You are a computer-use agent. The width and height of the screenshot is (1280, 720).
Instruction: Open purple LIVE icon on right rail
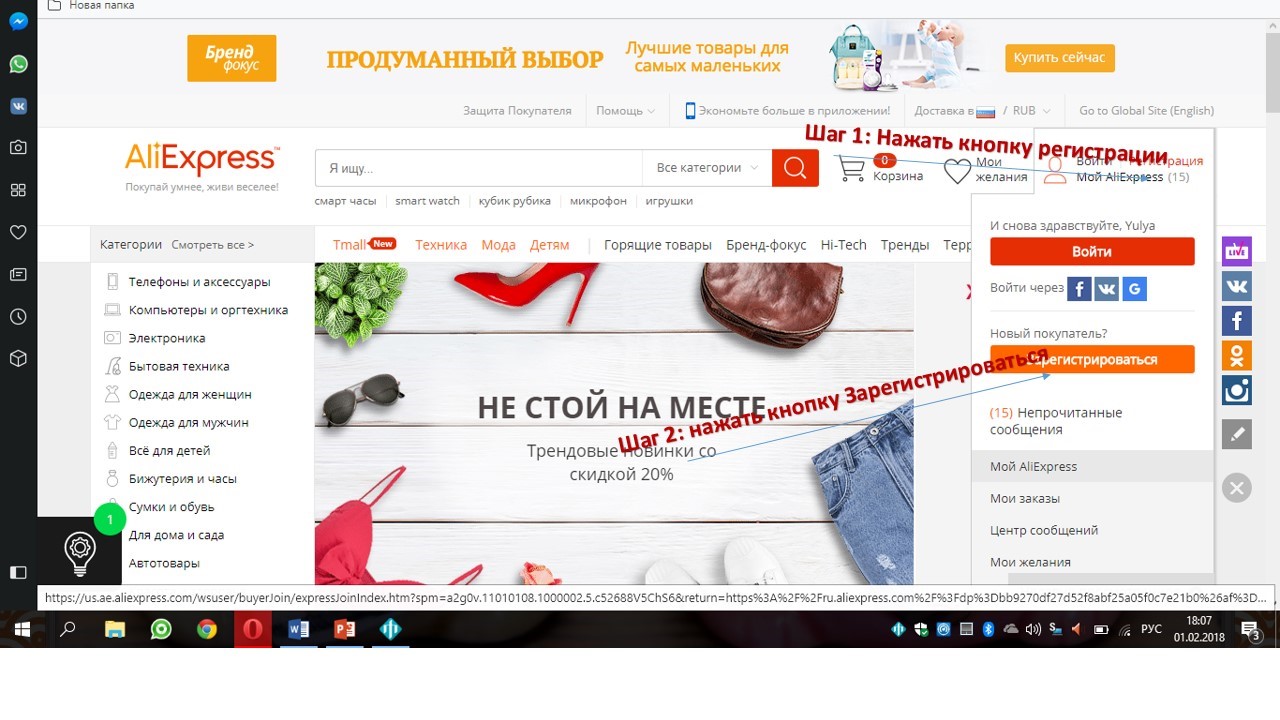pos(1237,250)
